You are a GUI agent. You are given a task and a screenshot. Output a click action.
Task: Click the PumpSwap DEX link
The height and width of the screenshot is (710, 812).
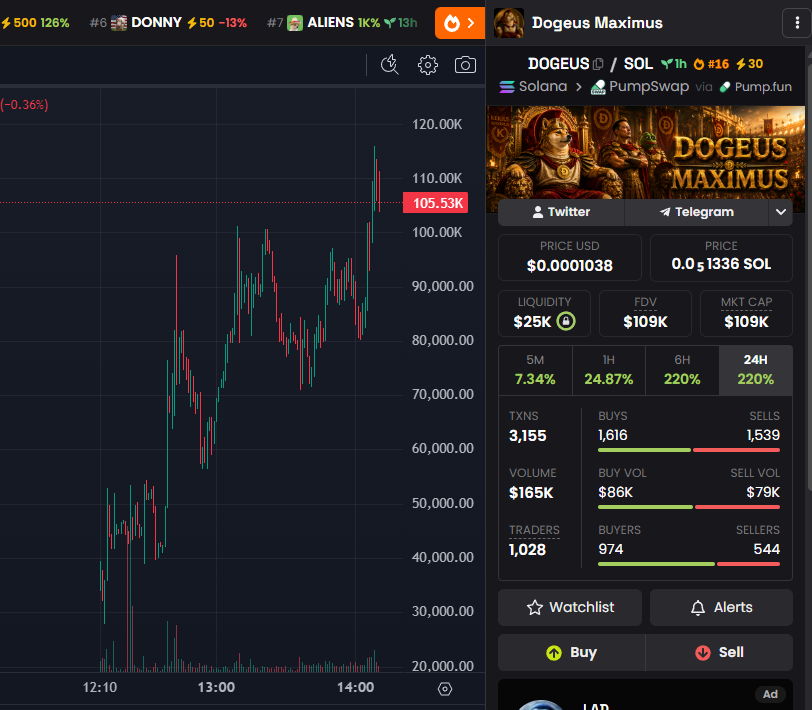tap(640, 86)
